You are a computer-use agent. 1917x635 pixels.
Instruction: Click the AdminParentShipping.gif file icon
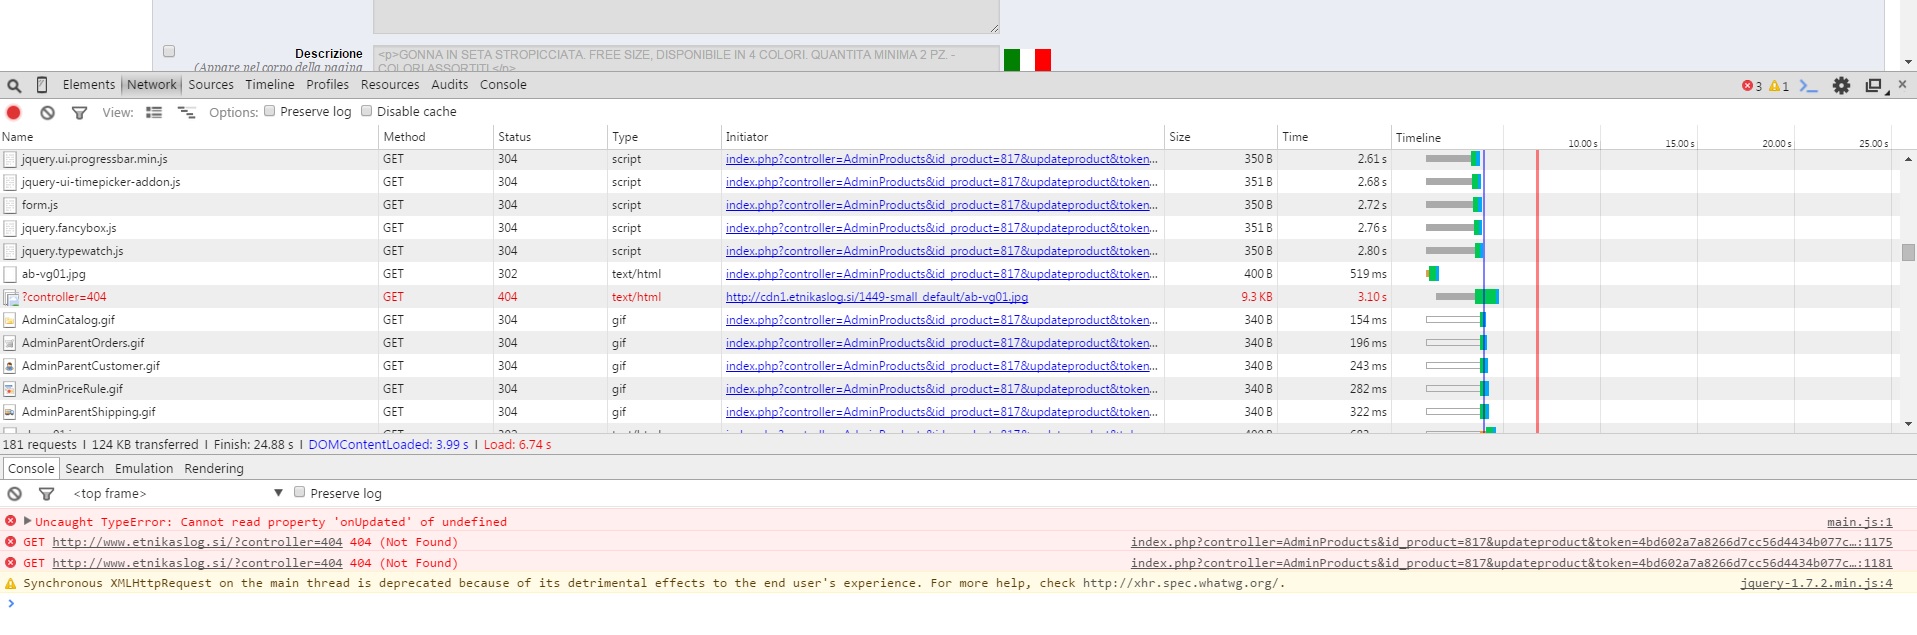(x=10, y=412)
